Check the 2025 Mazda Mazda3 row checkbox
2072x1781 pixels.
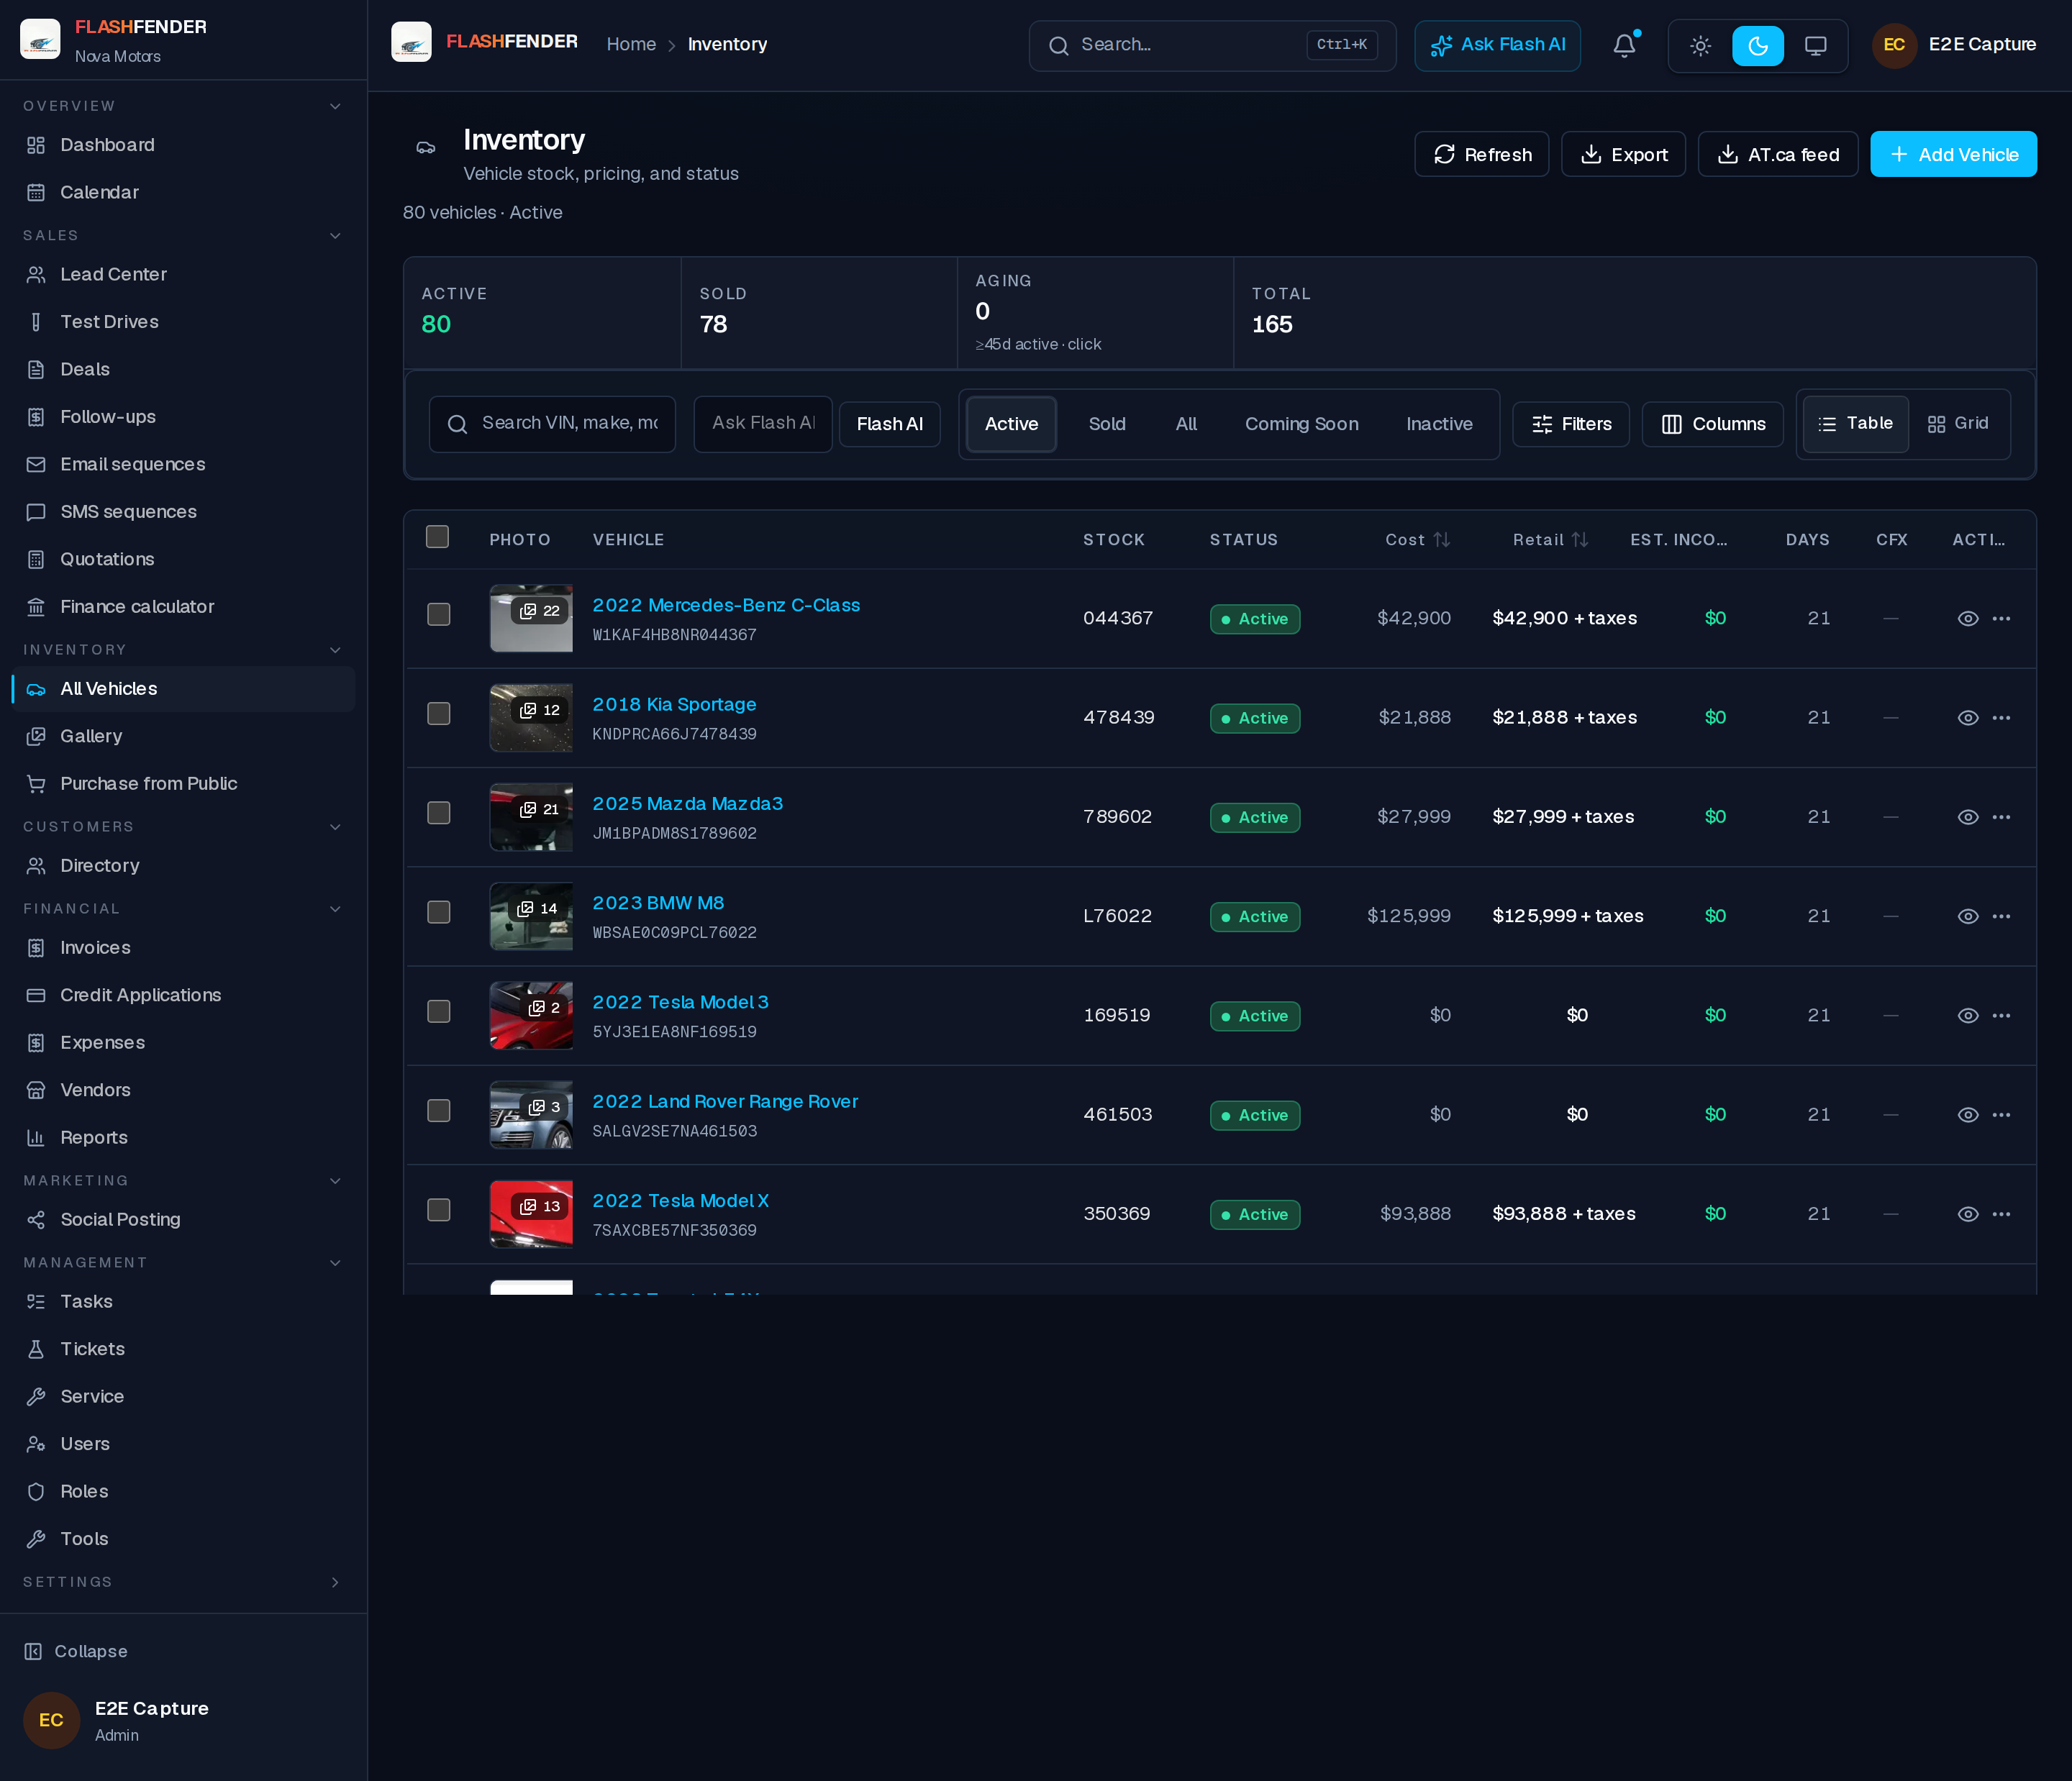(439, 813)
